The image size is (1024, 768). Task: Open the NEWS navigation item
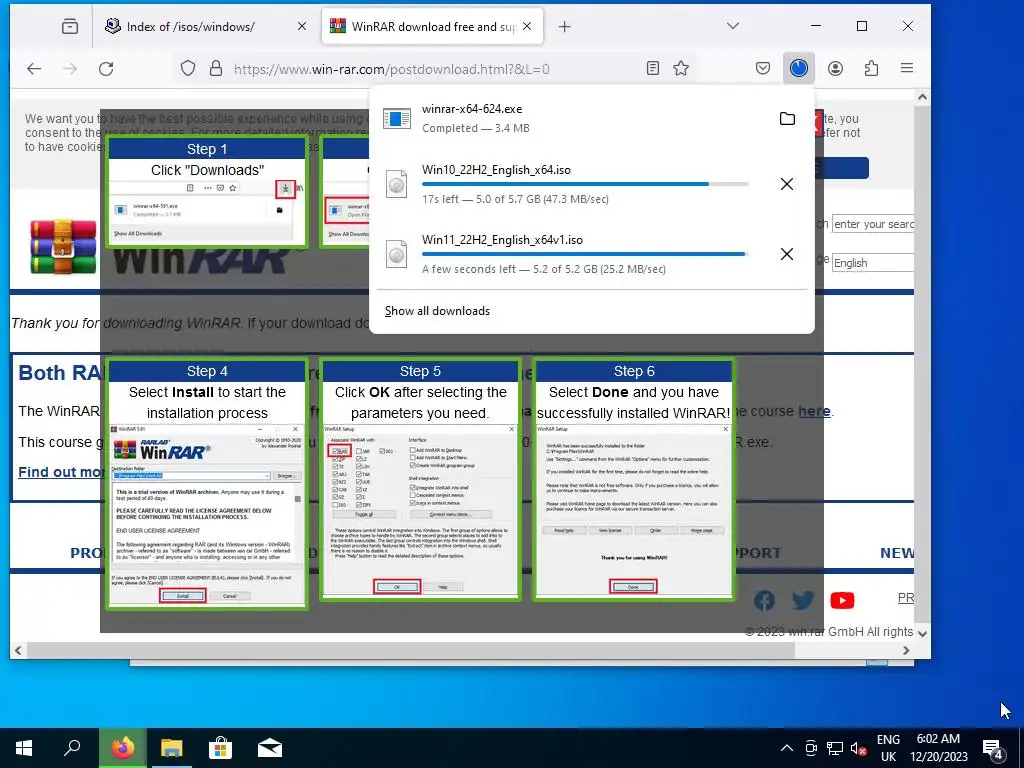pyautogui.click(x=897, y=553)
